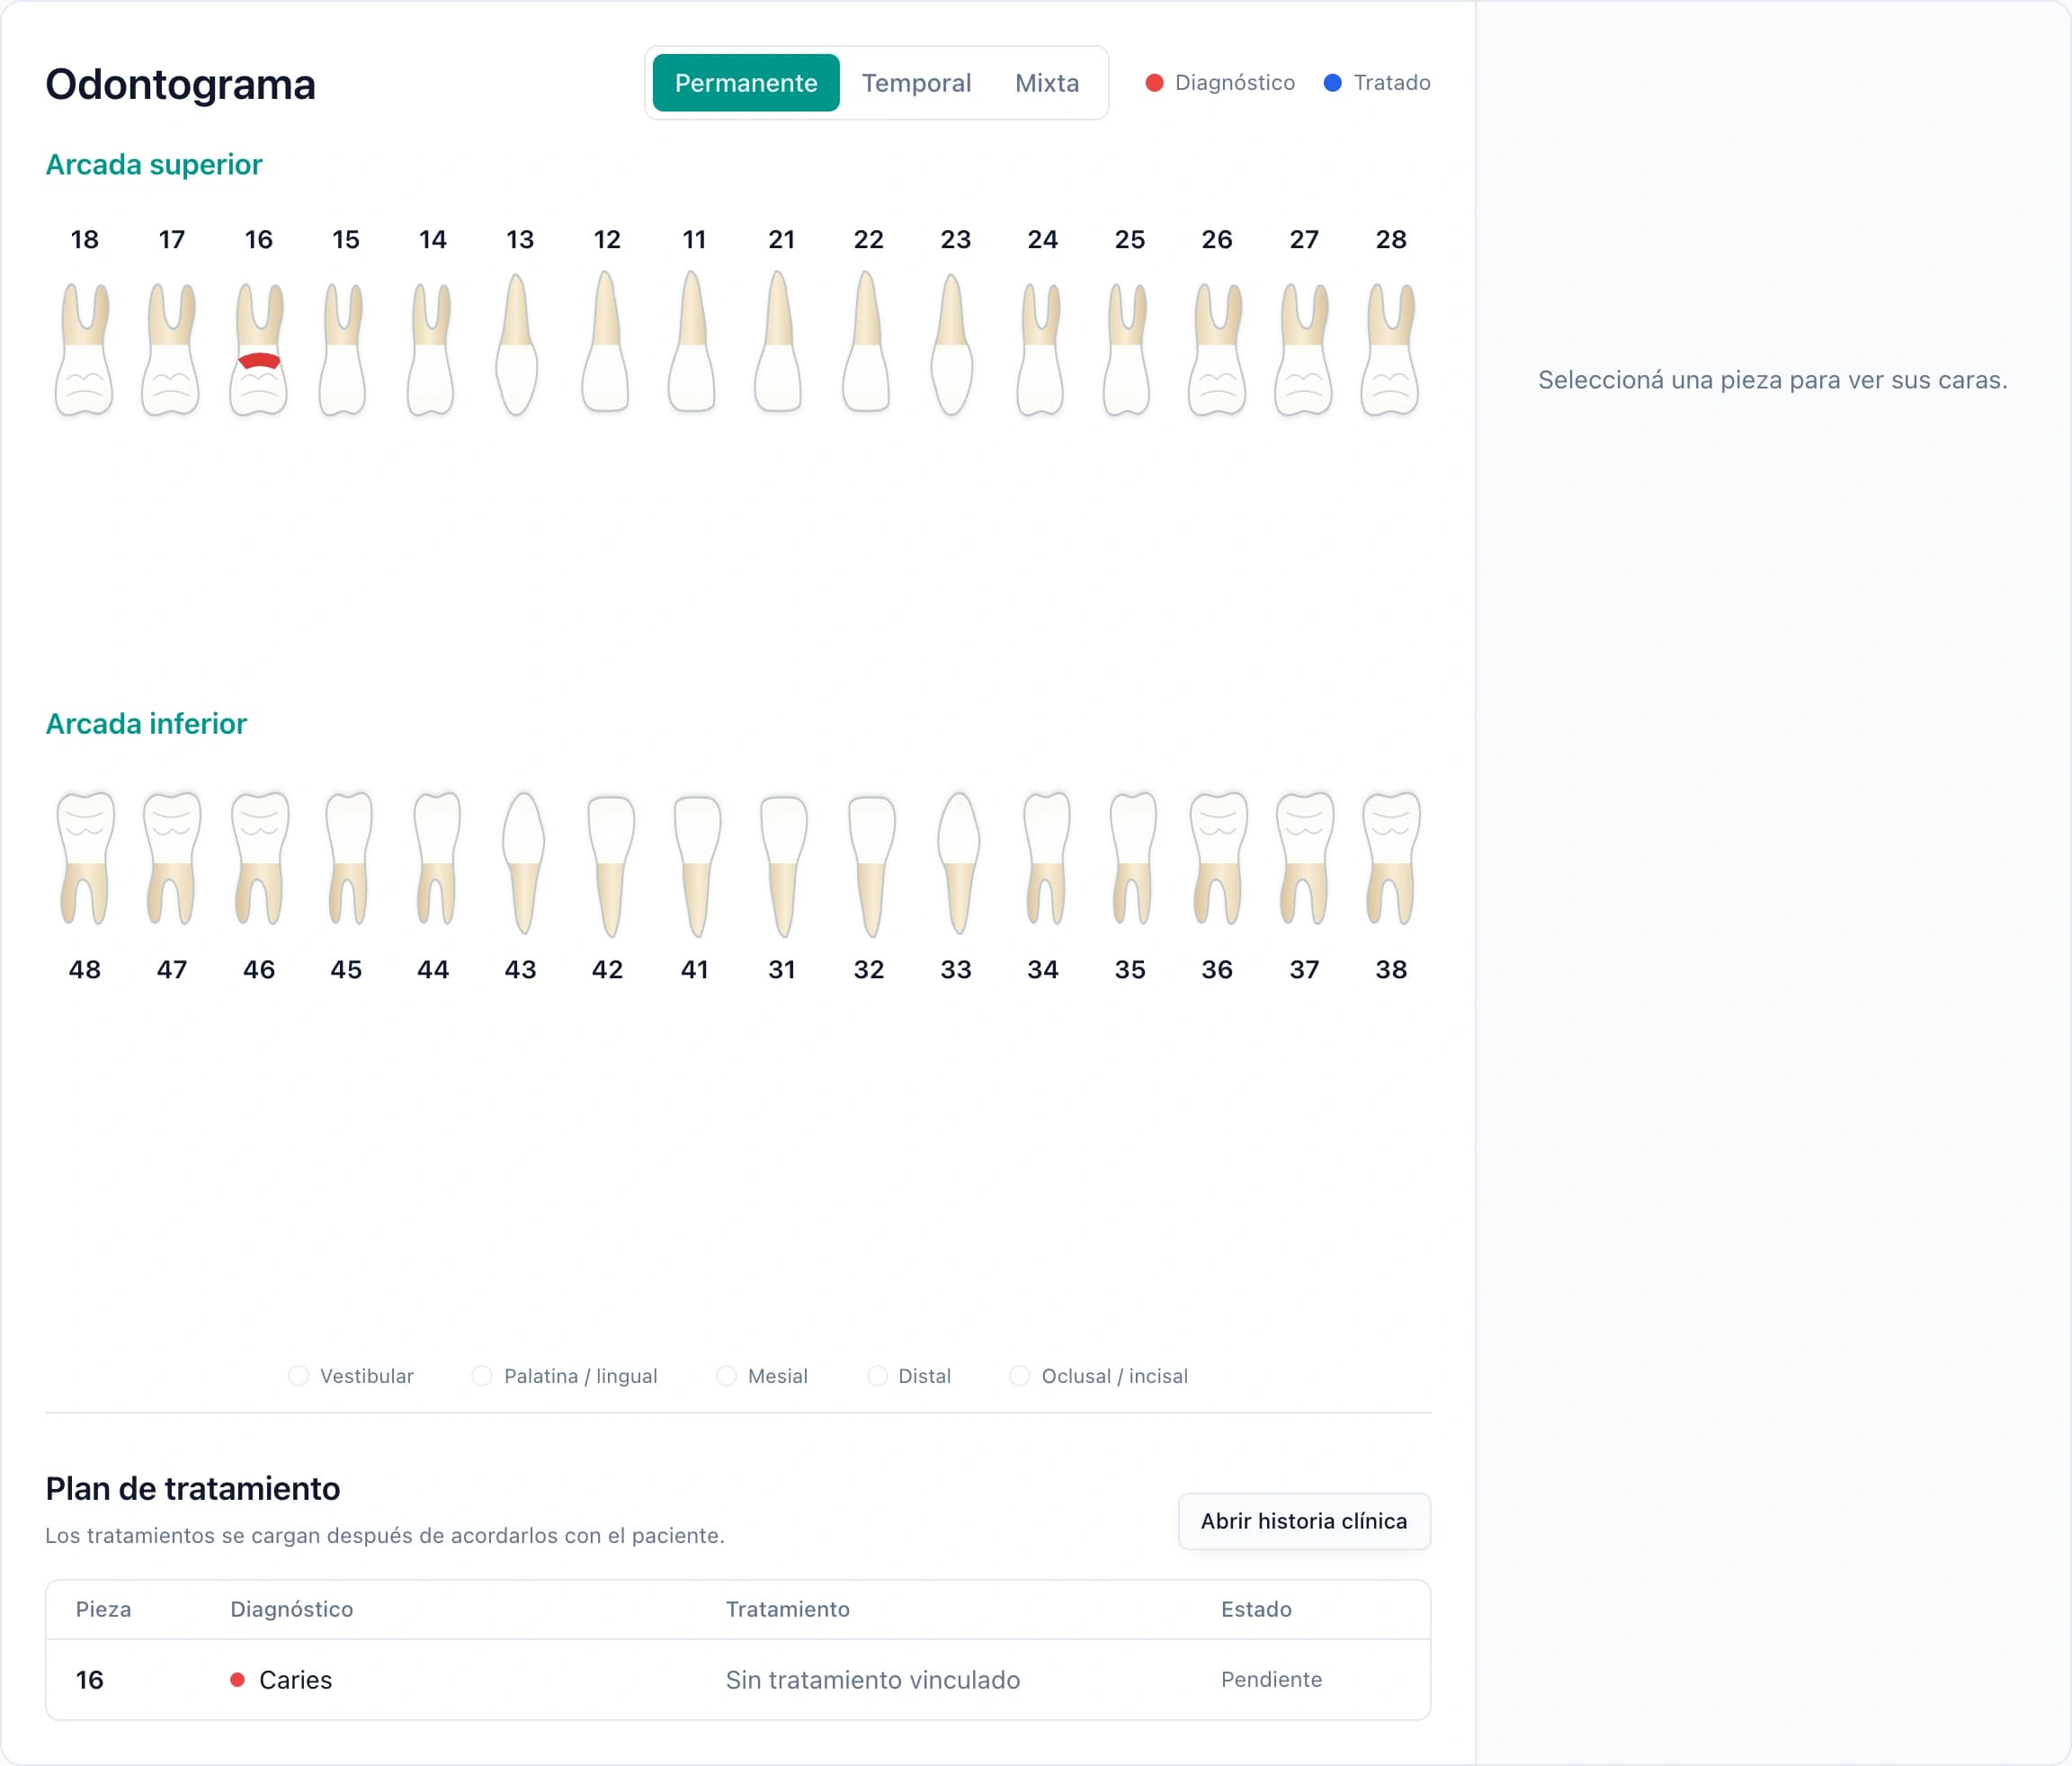Click the red Diagnóstico legend dot
2072x1766 pixels.
1154,83
